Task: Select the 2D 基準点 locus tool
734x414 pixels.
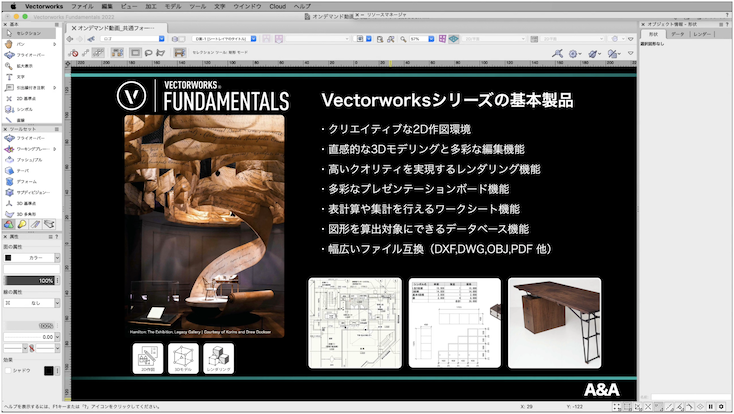Action: click(29, 99)
